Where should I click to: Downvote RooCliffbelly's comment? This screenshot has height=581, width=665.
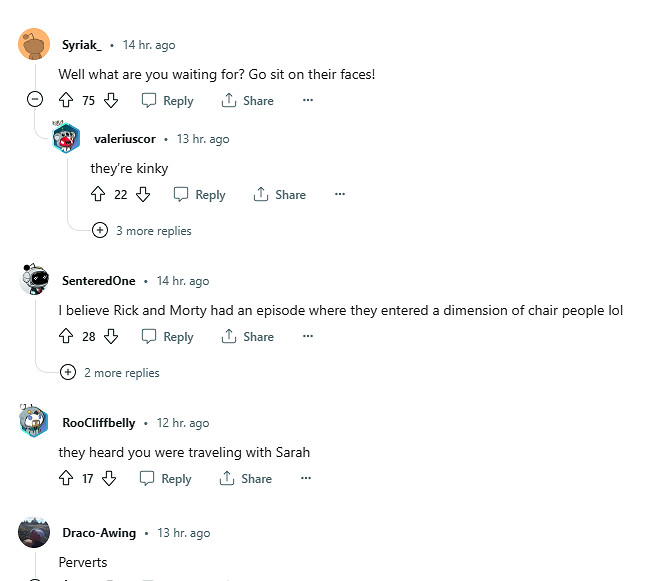109,478
